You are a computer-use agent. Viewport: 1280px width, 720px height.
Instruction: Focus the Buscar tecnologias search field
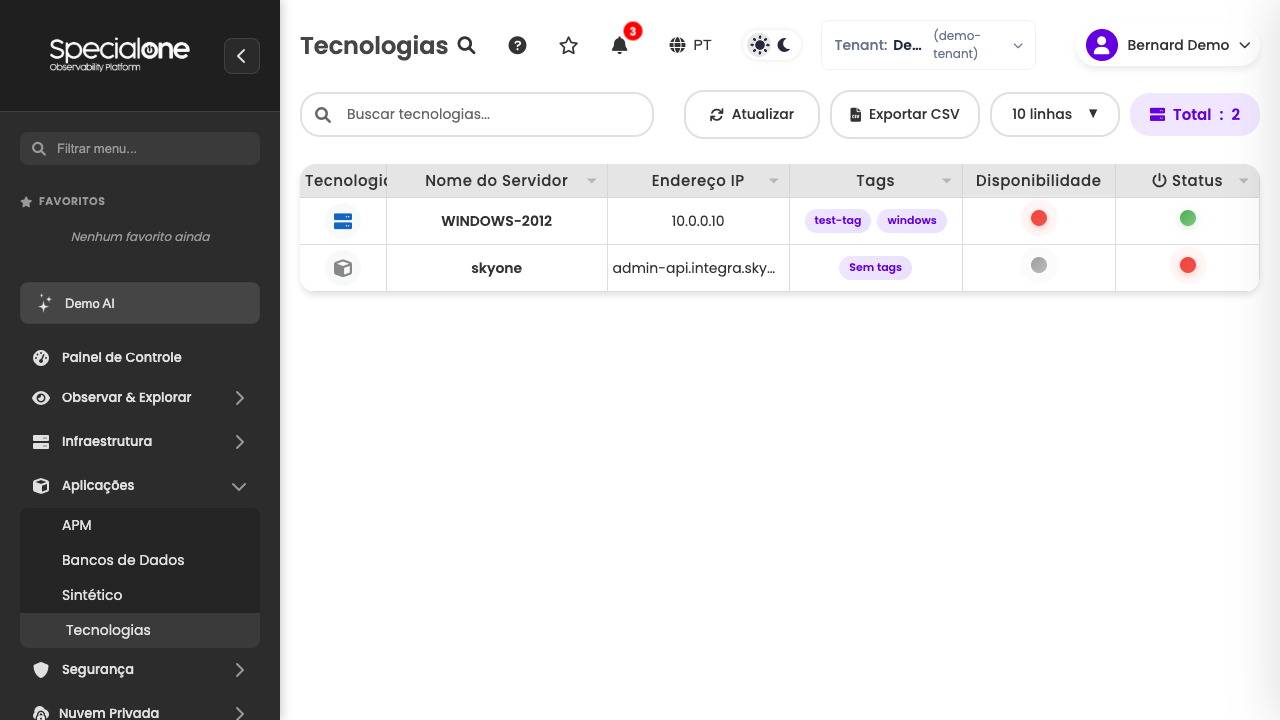(477, 114)
